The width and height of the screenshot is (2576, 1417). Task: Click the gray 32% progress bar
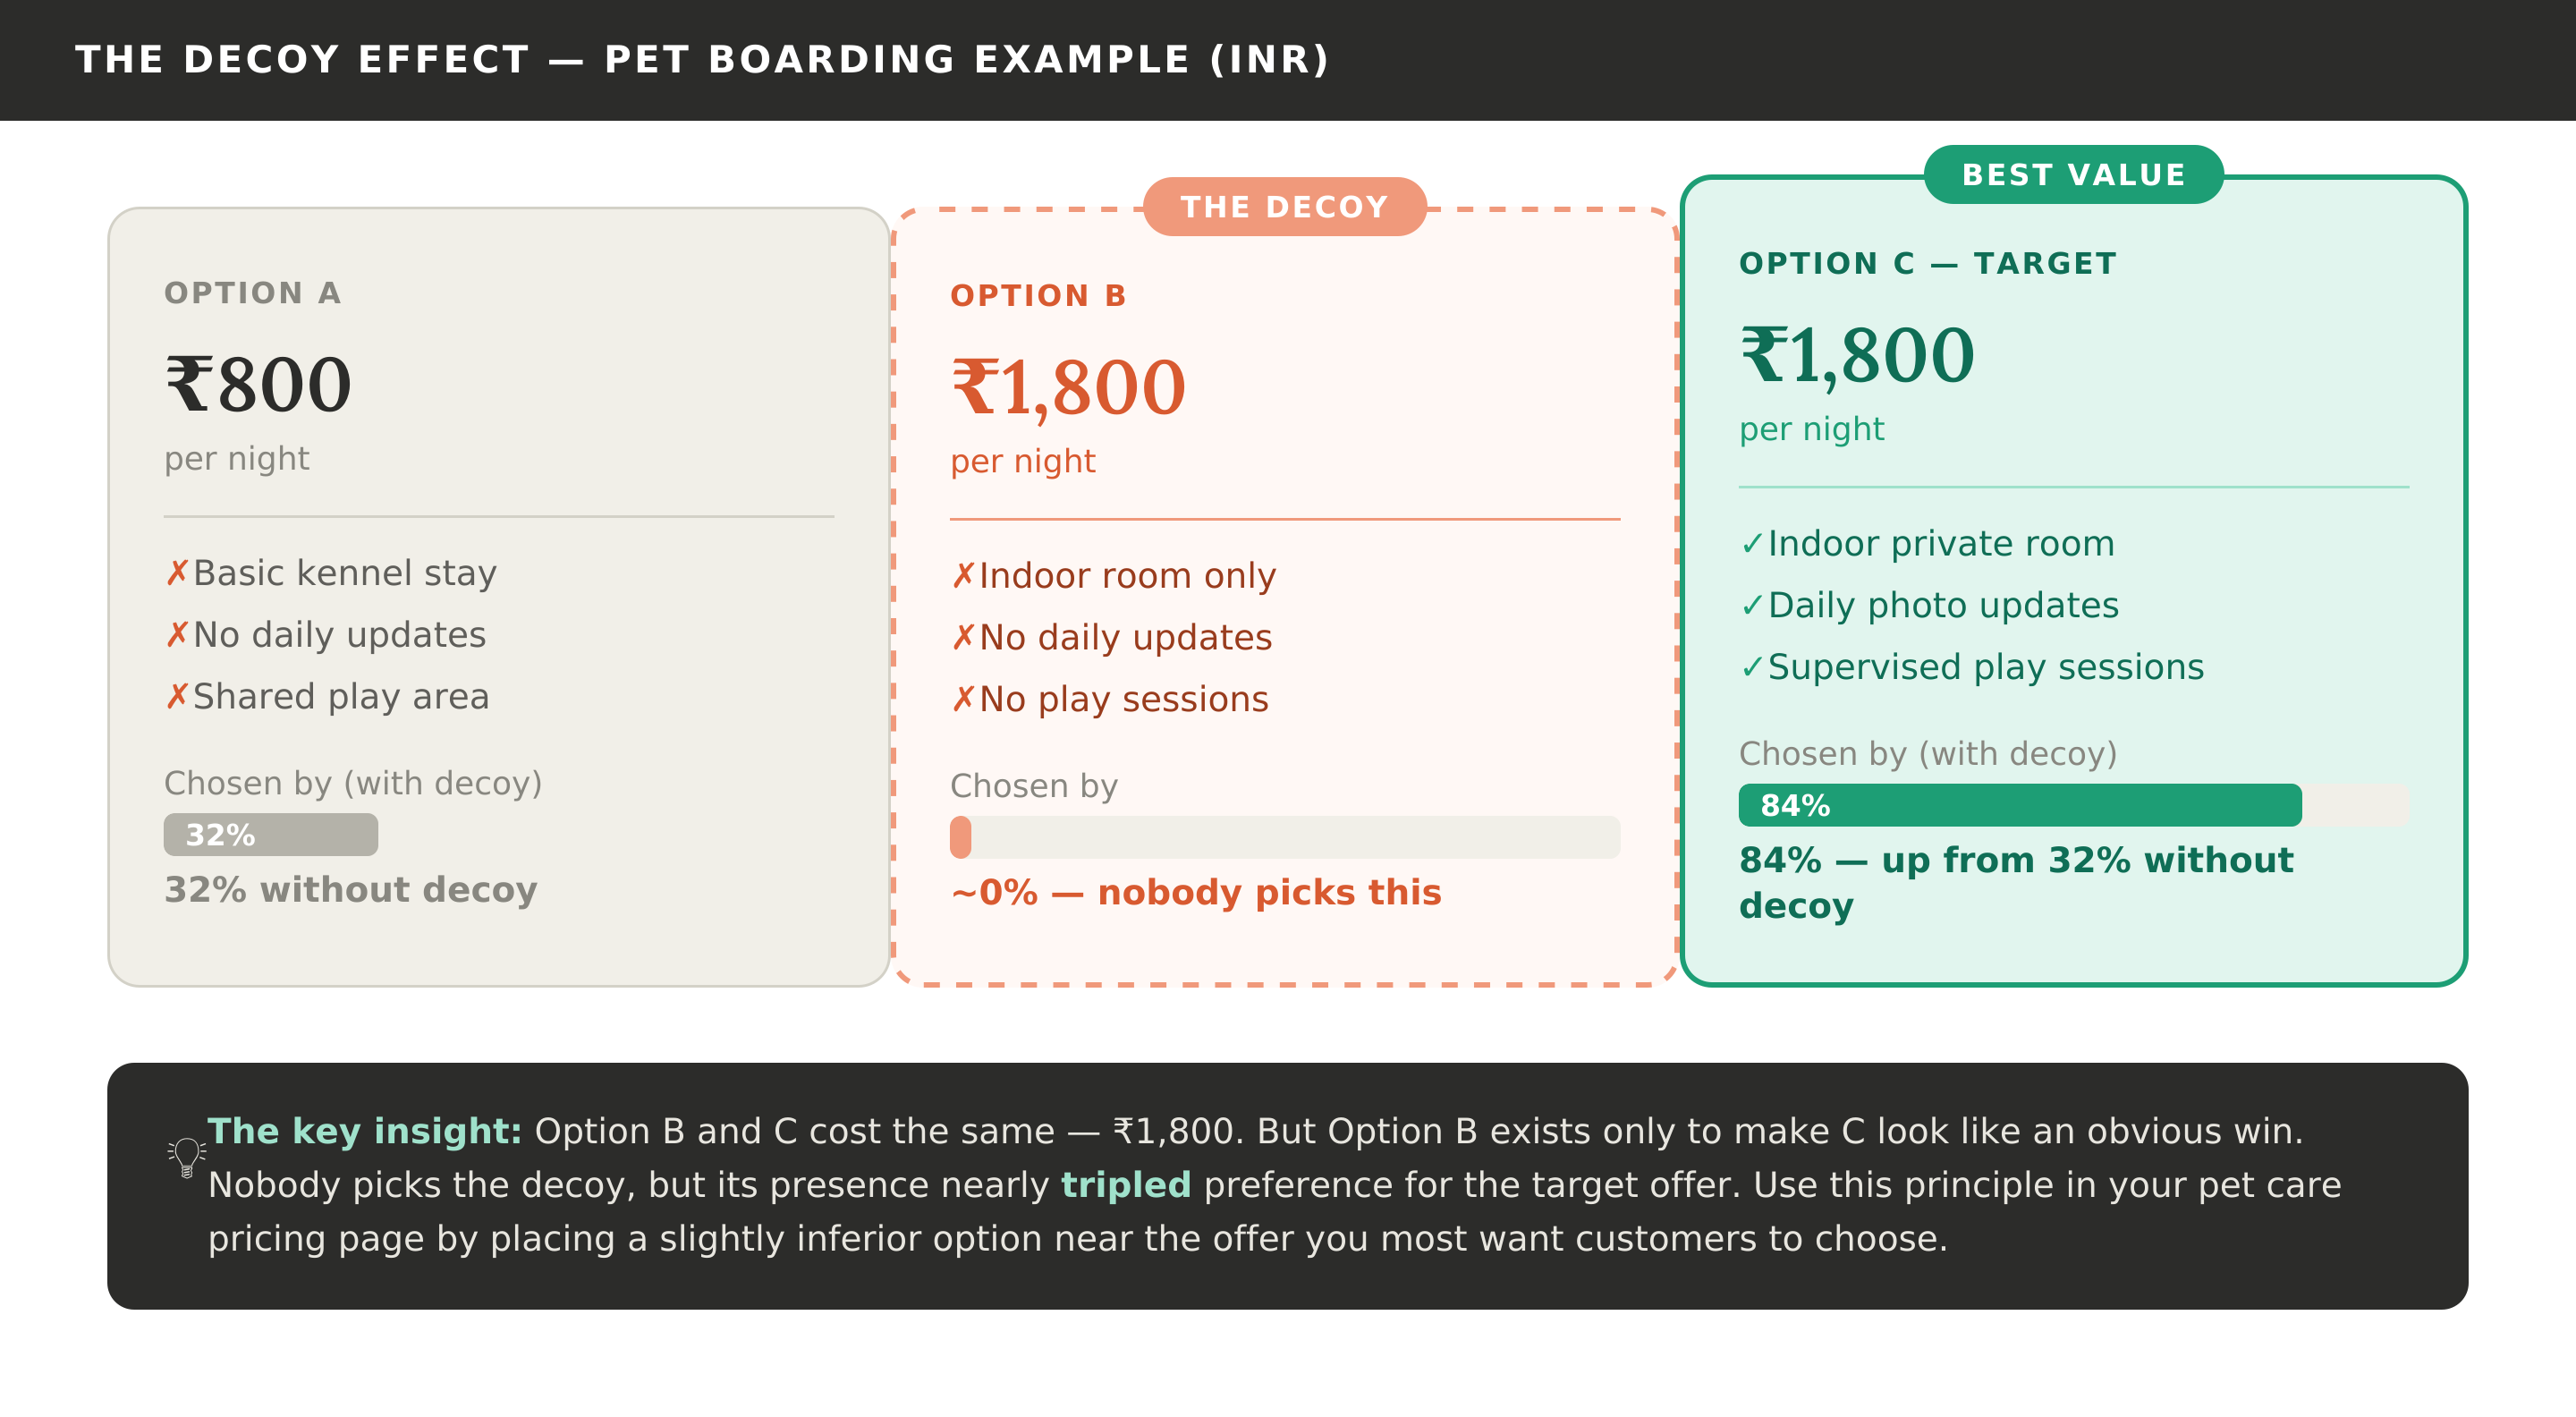271,835
